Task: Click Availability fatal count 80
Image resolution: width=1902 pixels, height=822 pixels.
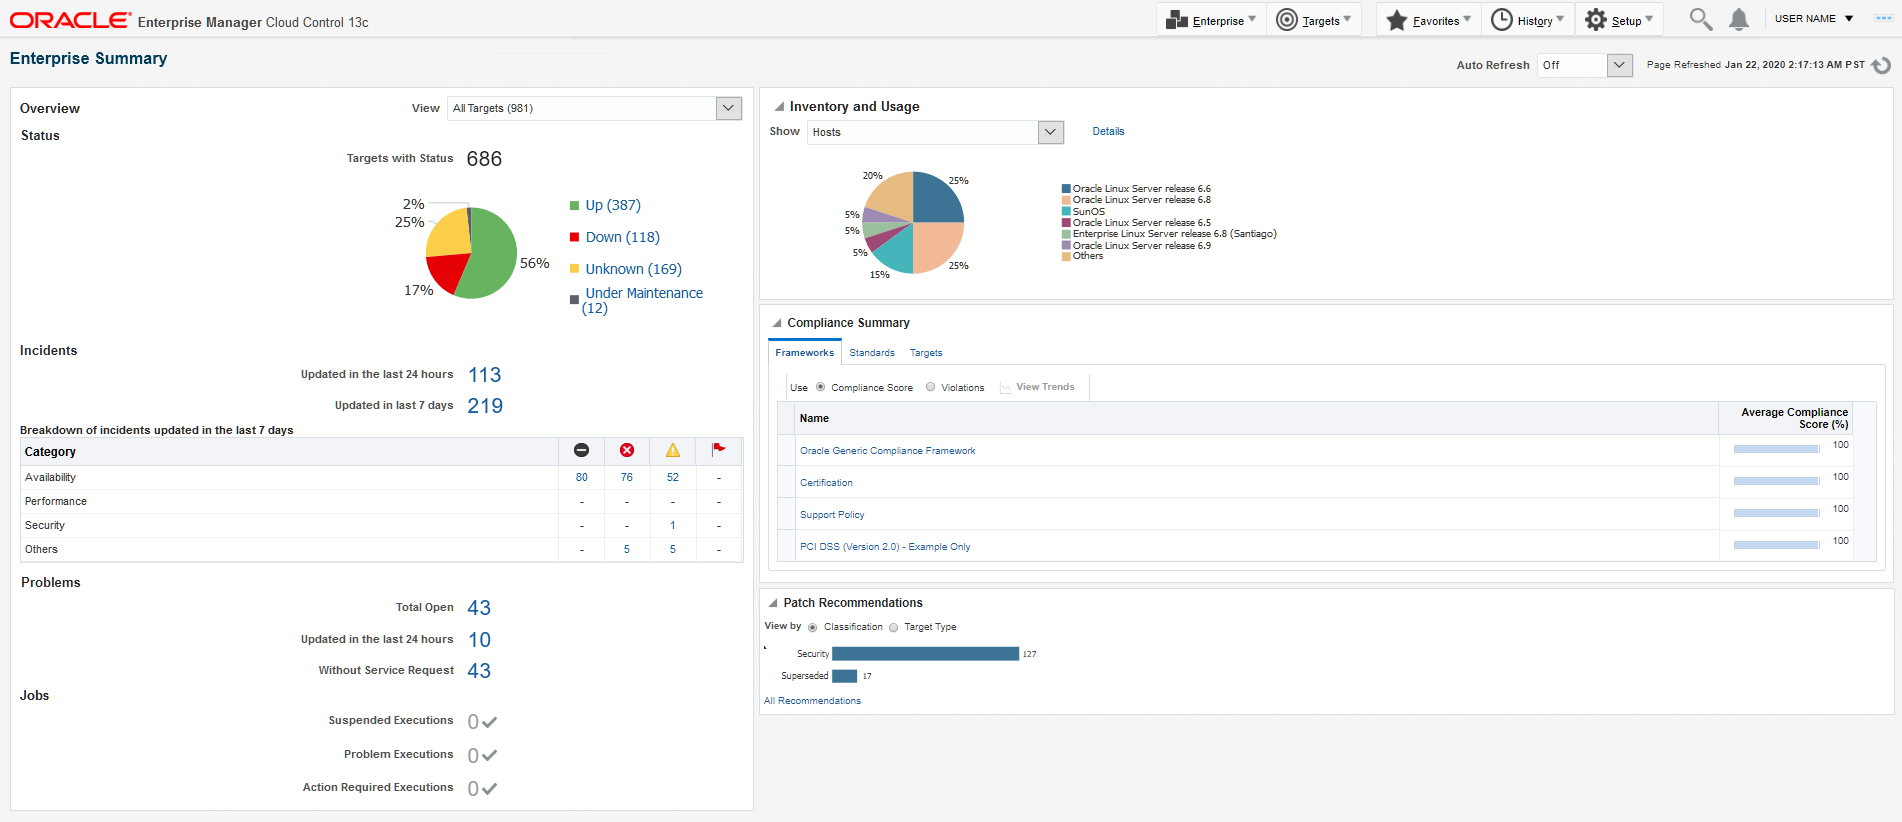Action: (x=582, y=477)
